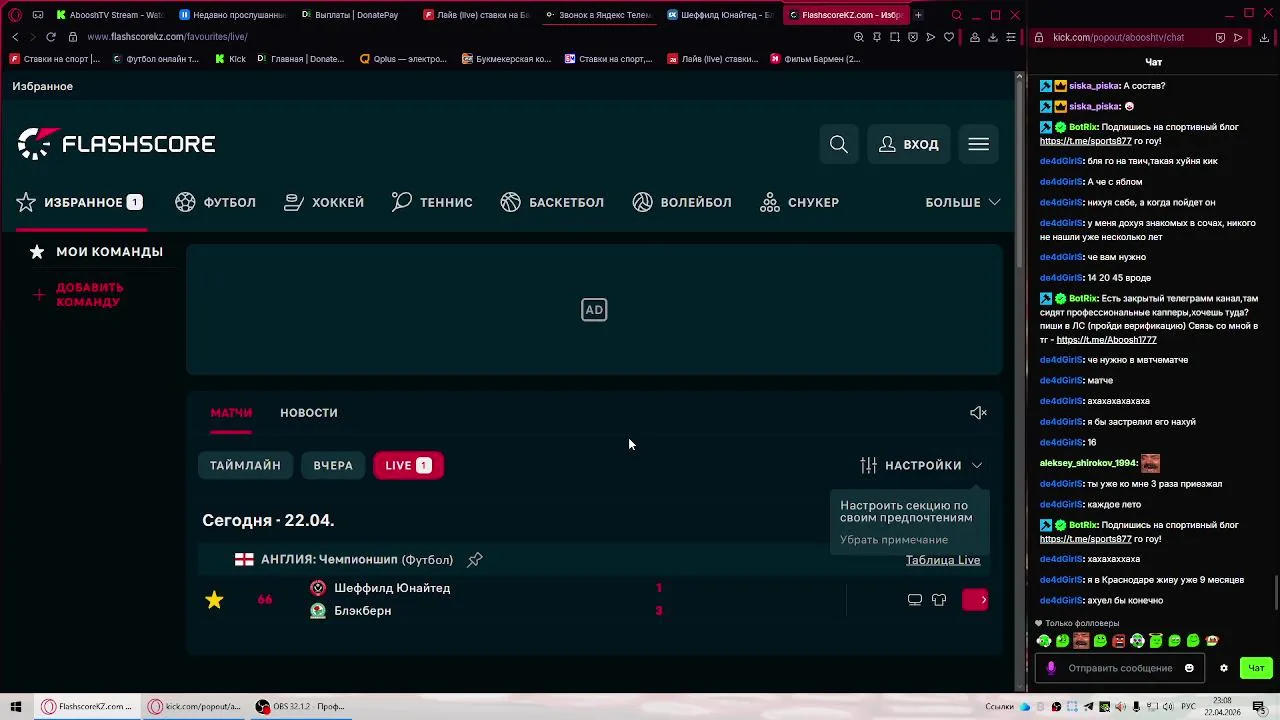Open the Волейбол sport section

682,202
